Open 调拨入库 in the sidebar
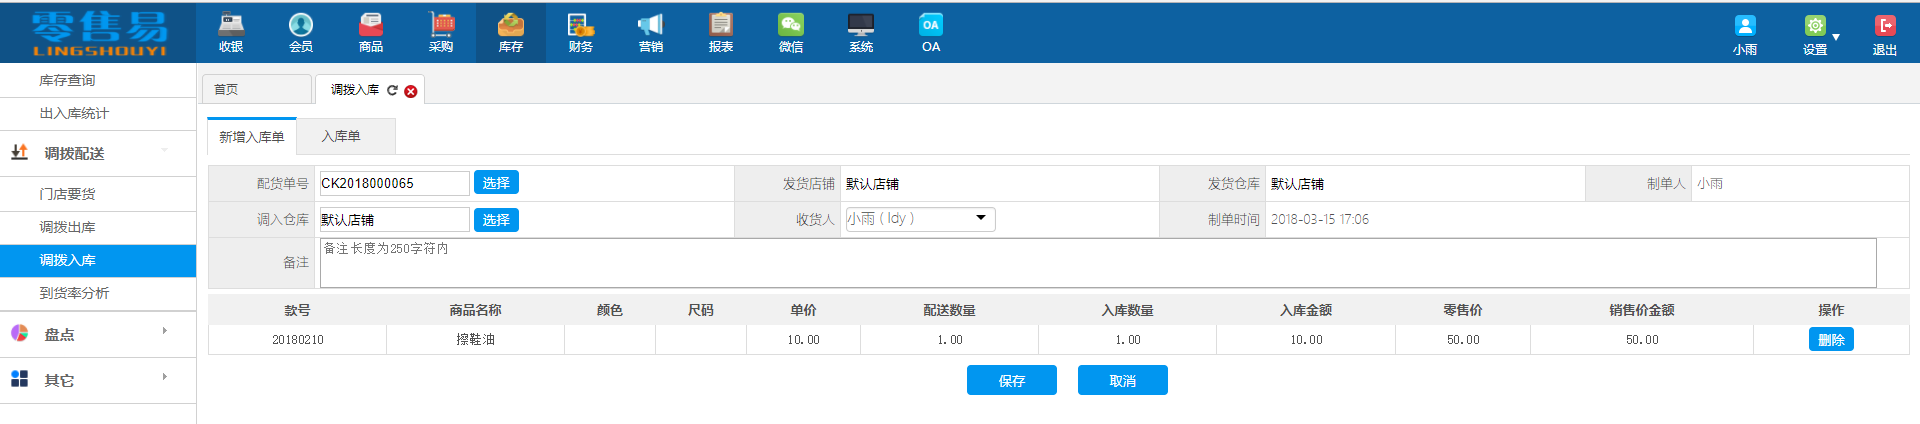This screenshot has height=424, width=1920. point(98,260)
